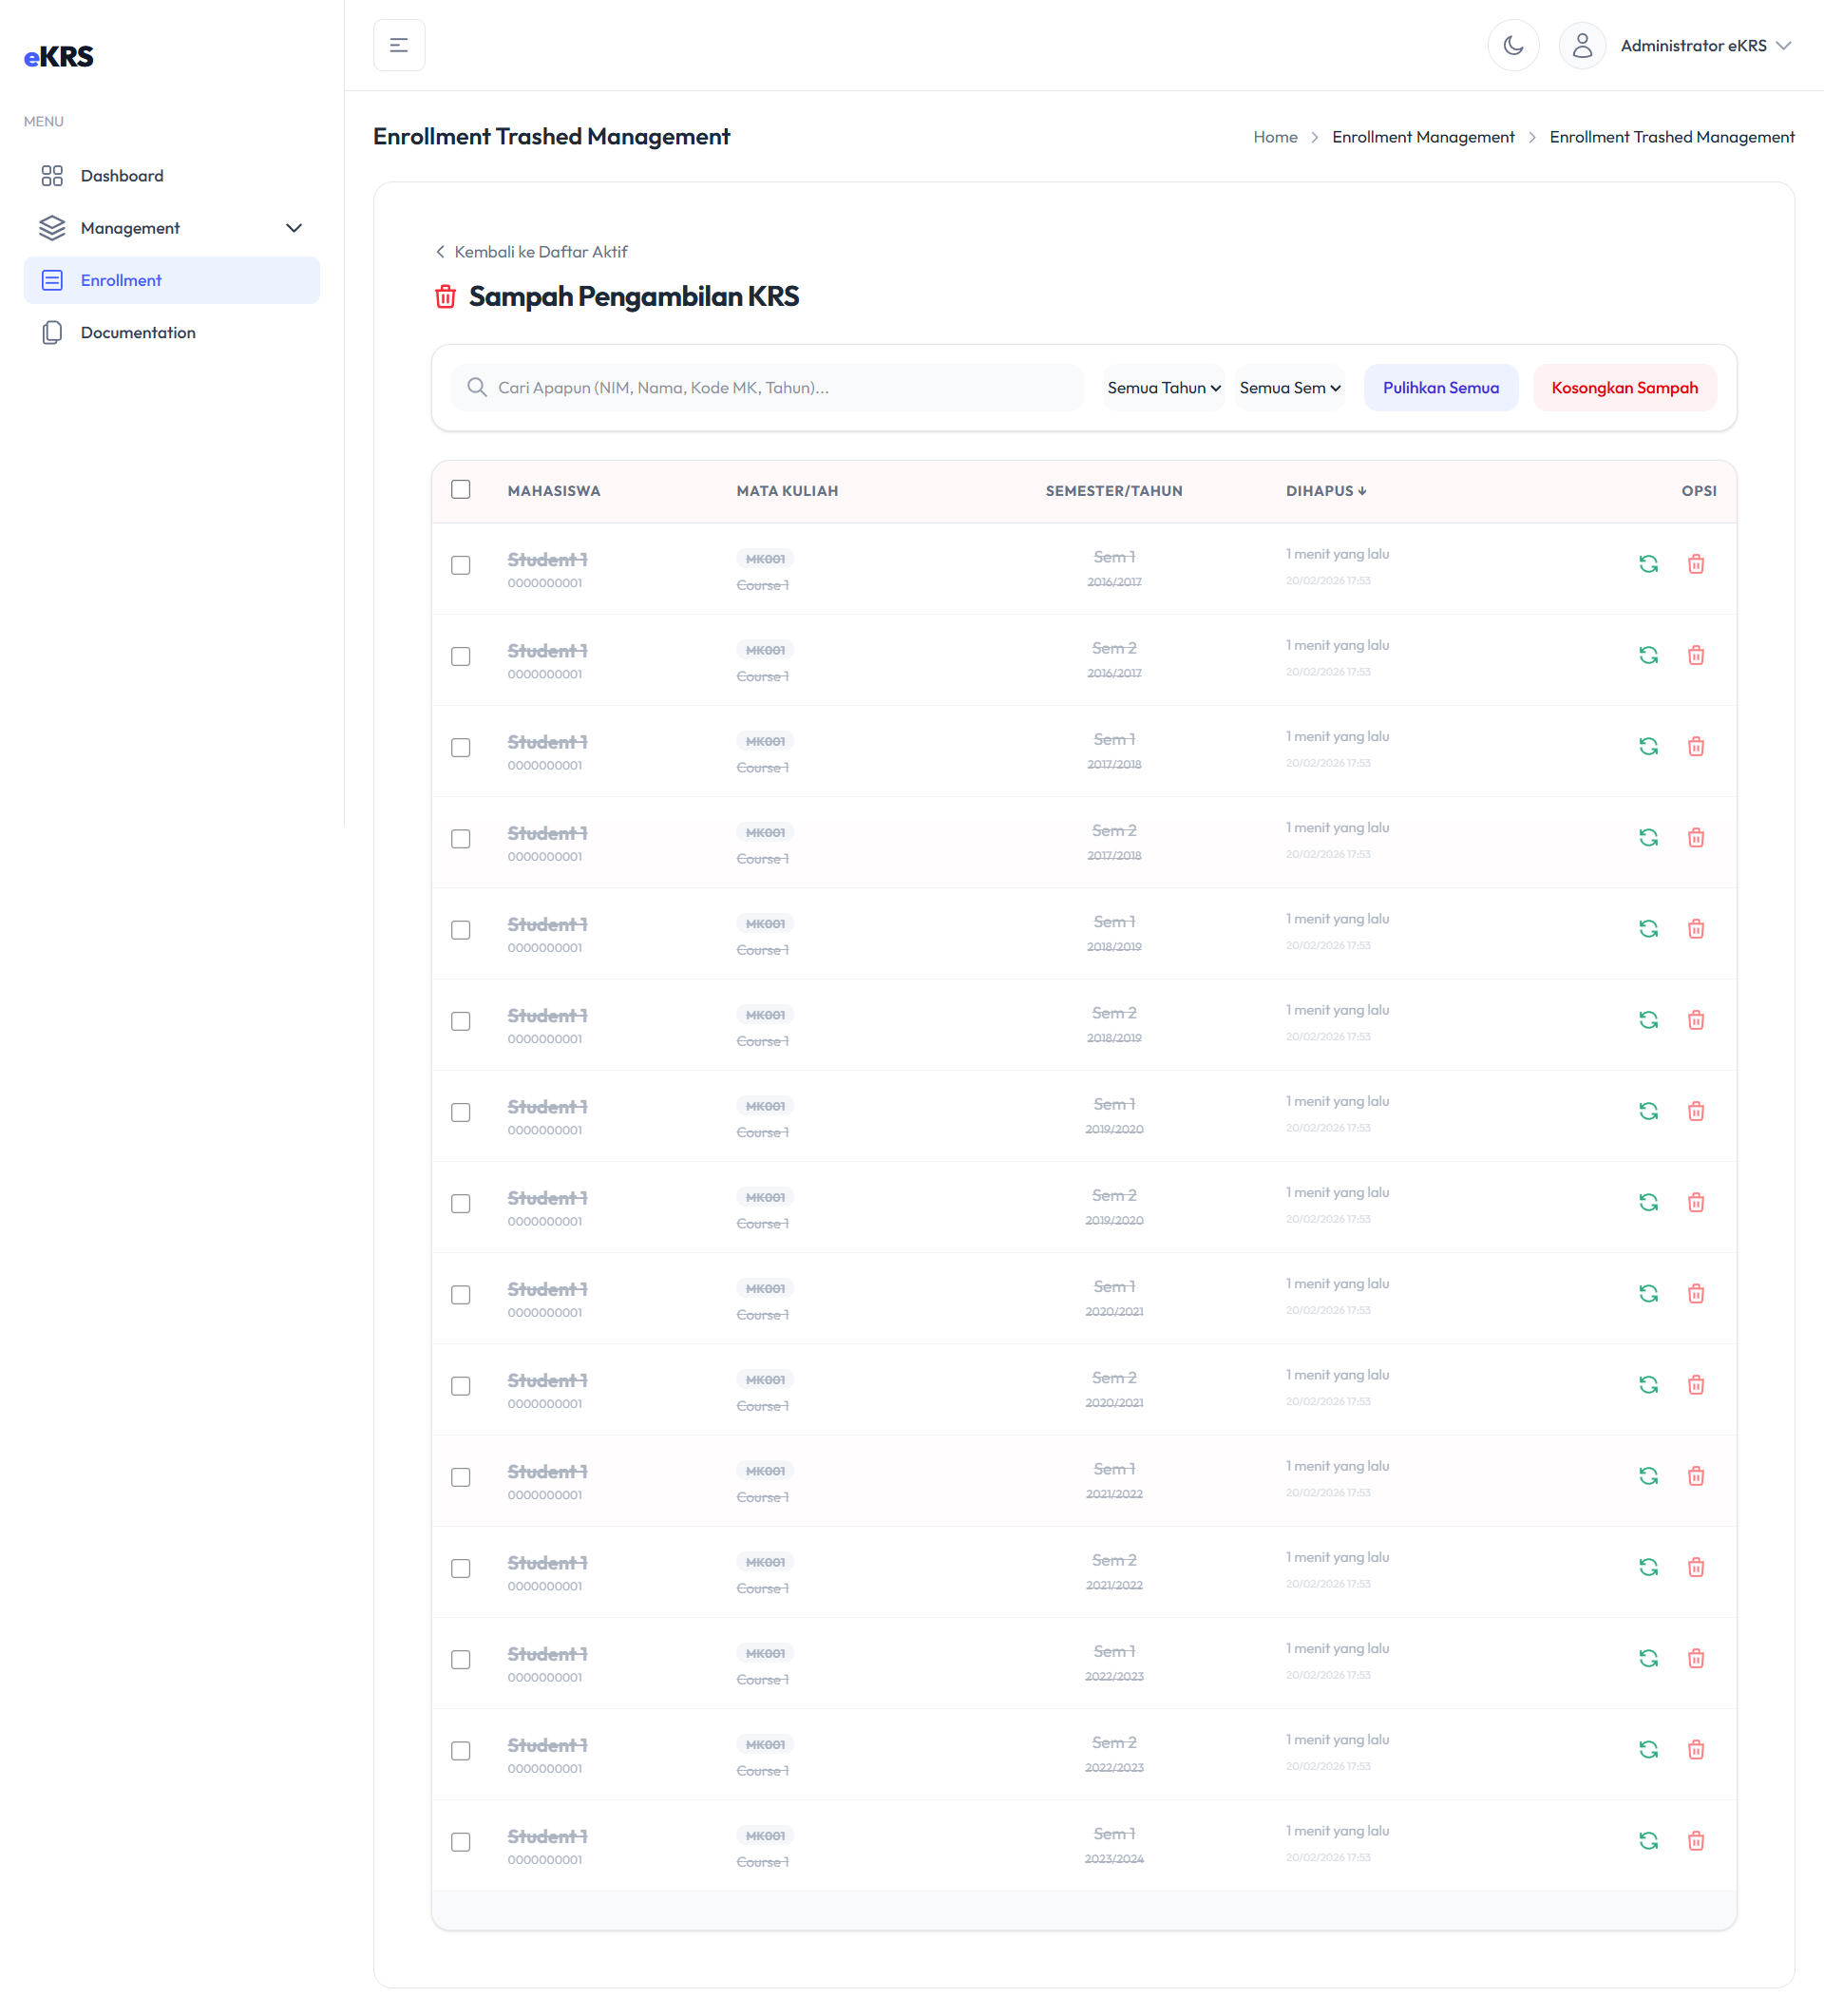1824x2016 pixels.
Task: Check the select-all checkbox in table header
Action: tap(460, 489)
